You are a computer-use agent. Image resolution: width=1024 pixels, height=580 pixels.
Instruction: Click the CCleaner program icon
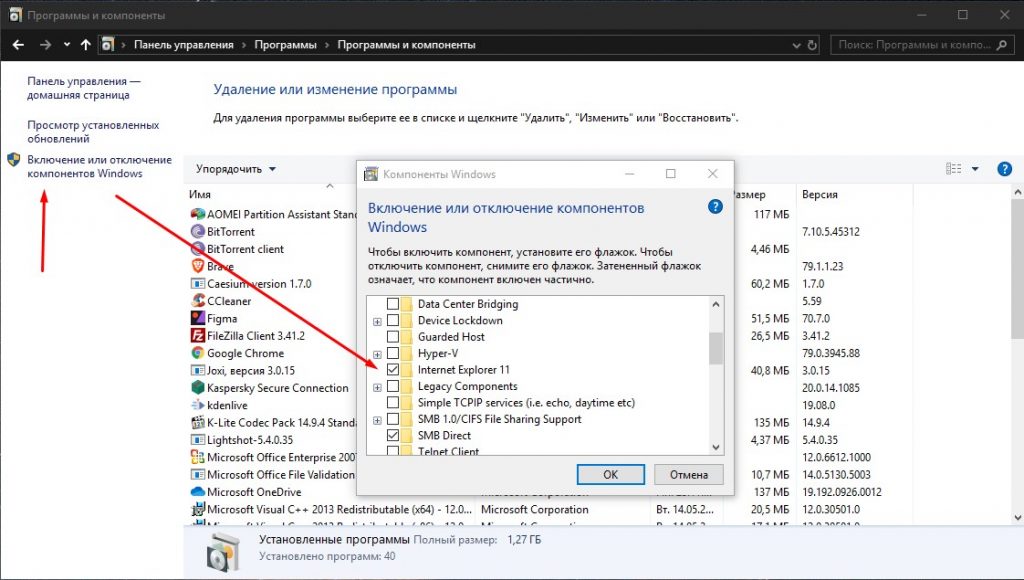[197, 301]
